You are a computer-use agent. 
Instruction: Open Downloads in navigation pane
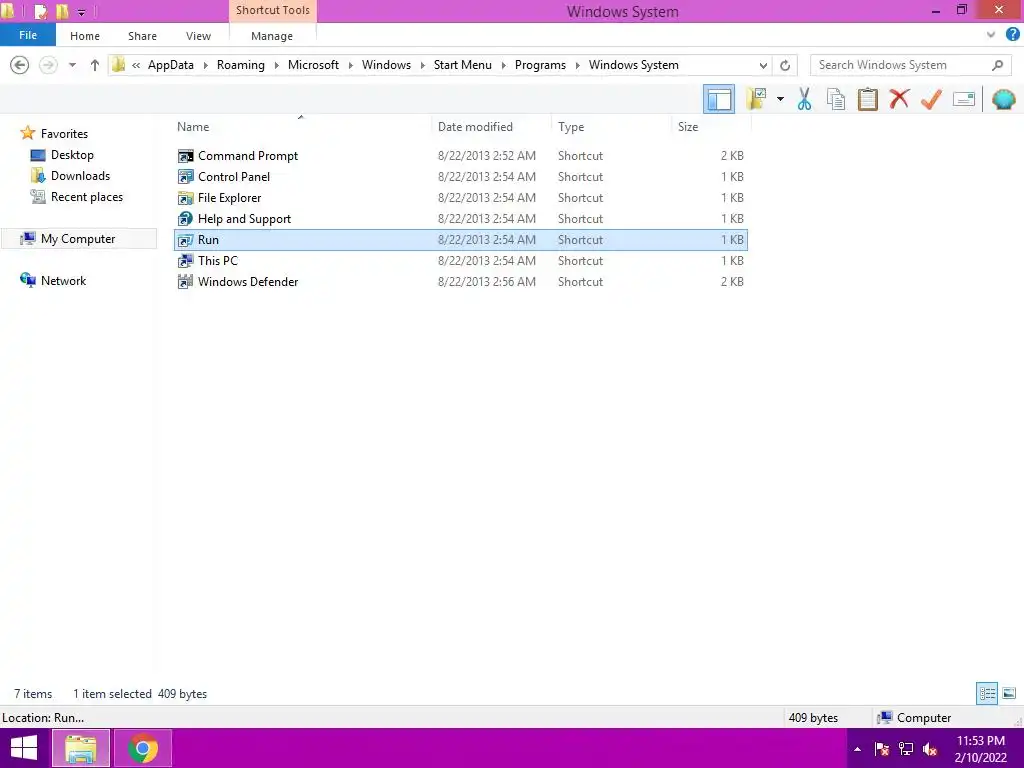tap(71, 176)
